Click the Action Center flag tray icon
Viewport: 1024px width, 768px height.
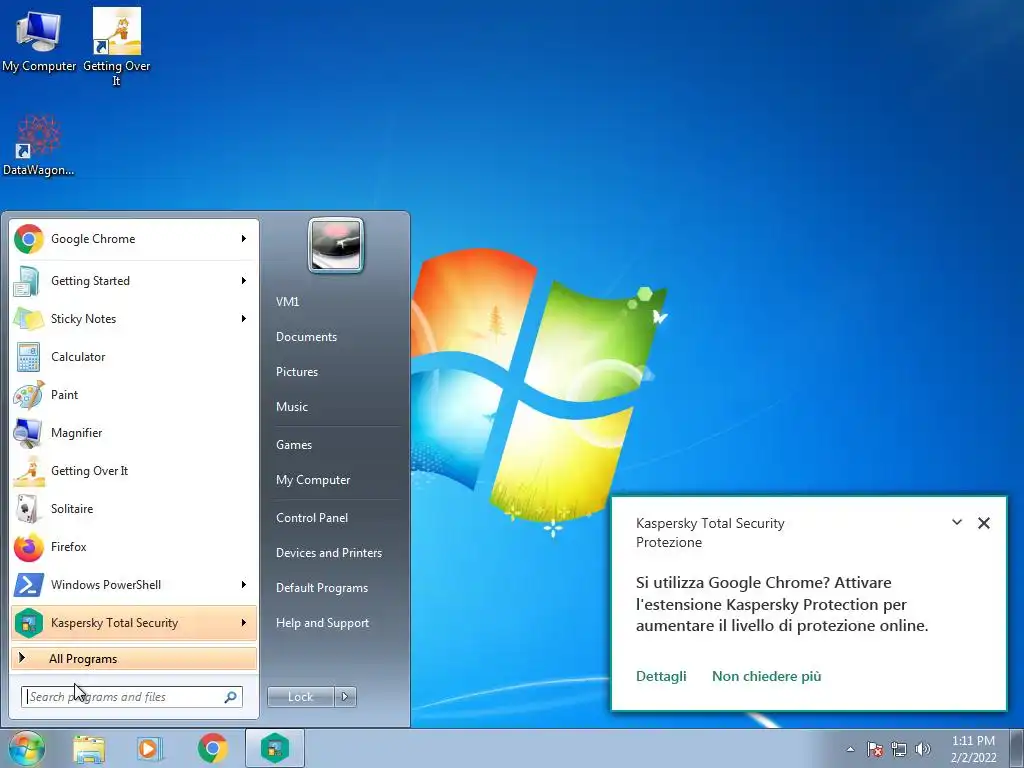pos(875,749)
